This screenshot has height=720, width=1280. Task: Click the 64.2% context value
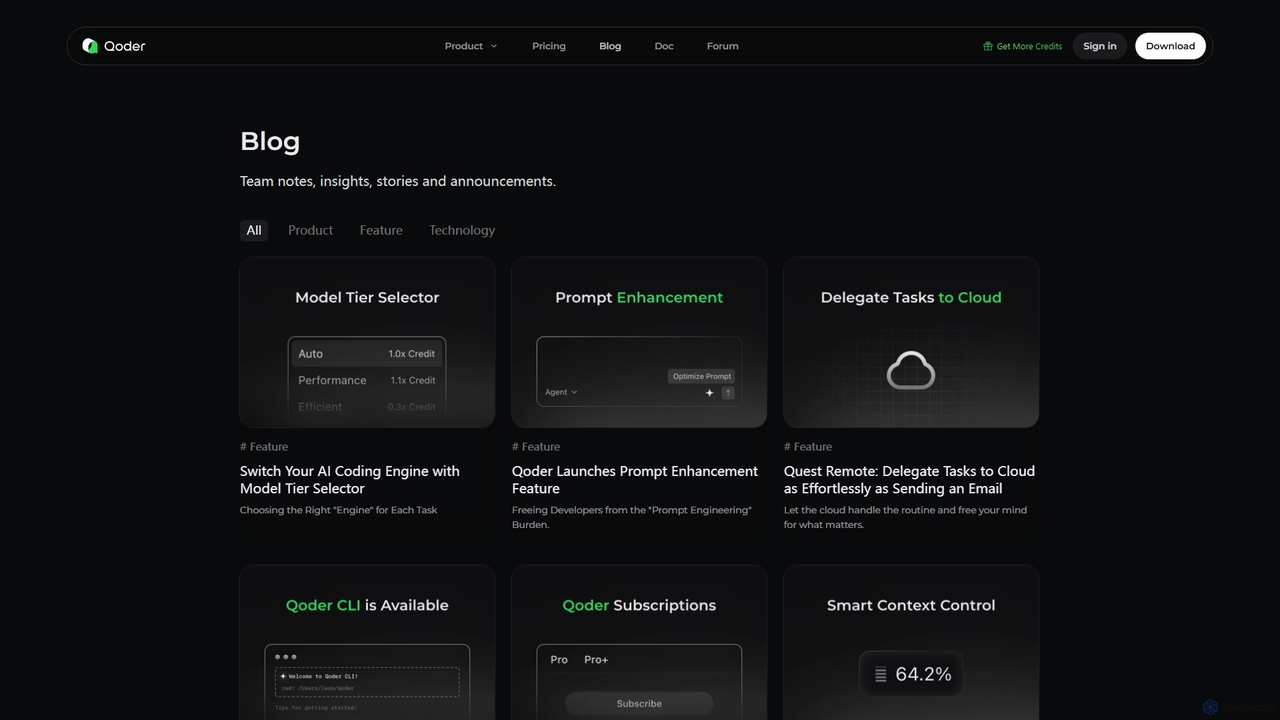pyautogui.click(x=923, y=674)
